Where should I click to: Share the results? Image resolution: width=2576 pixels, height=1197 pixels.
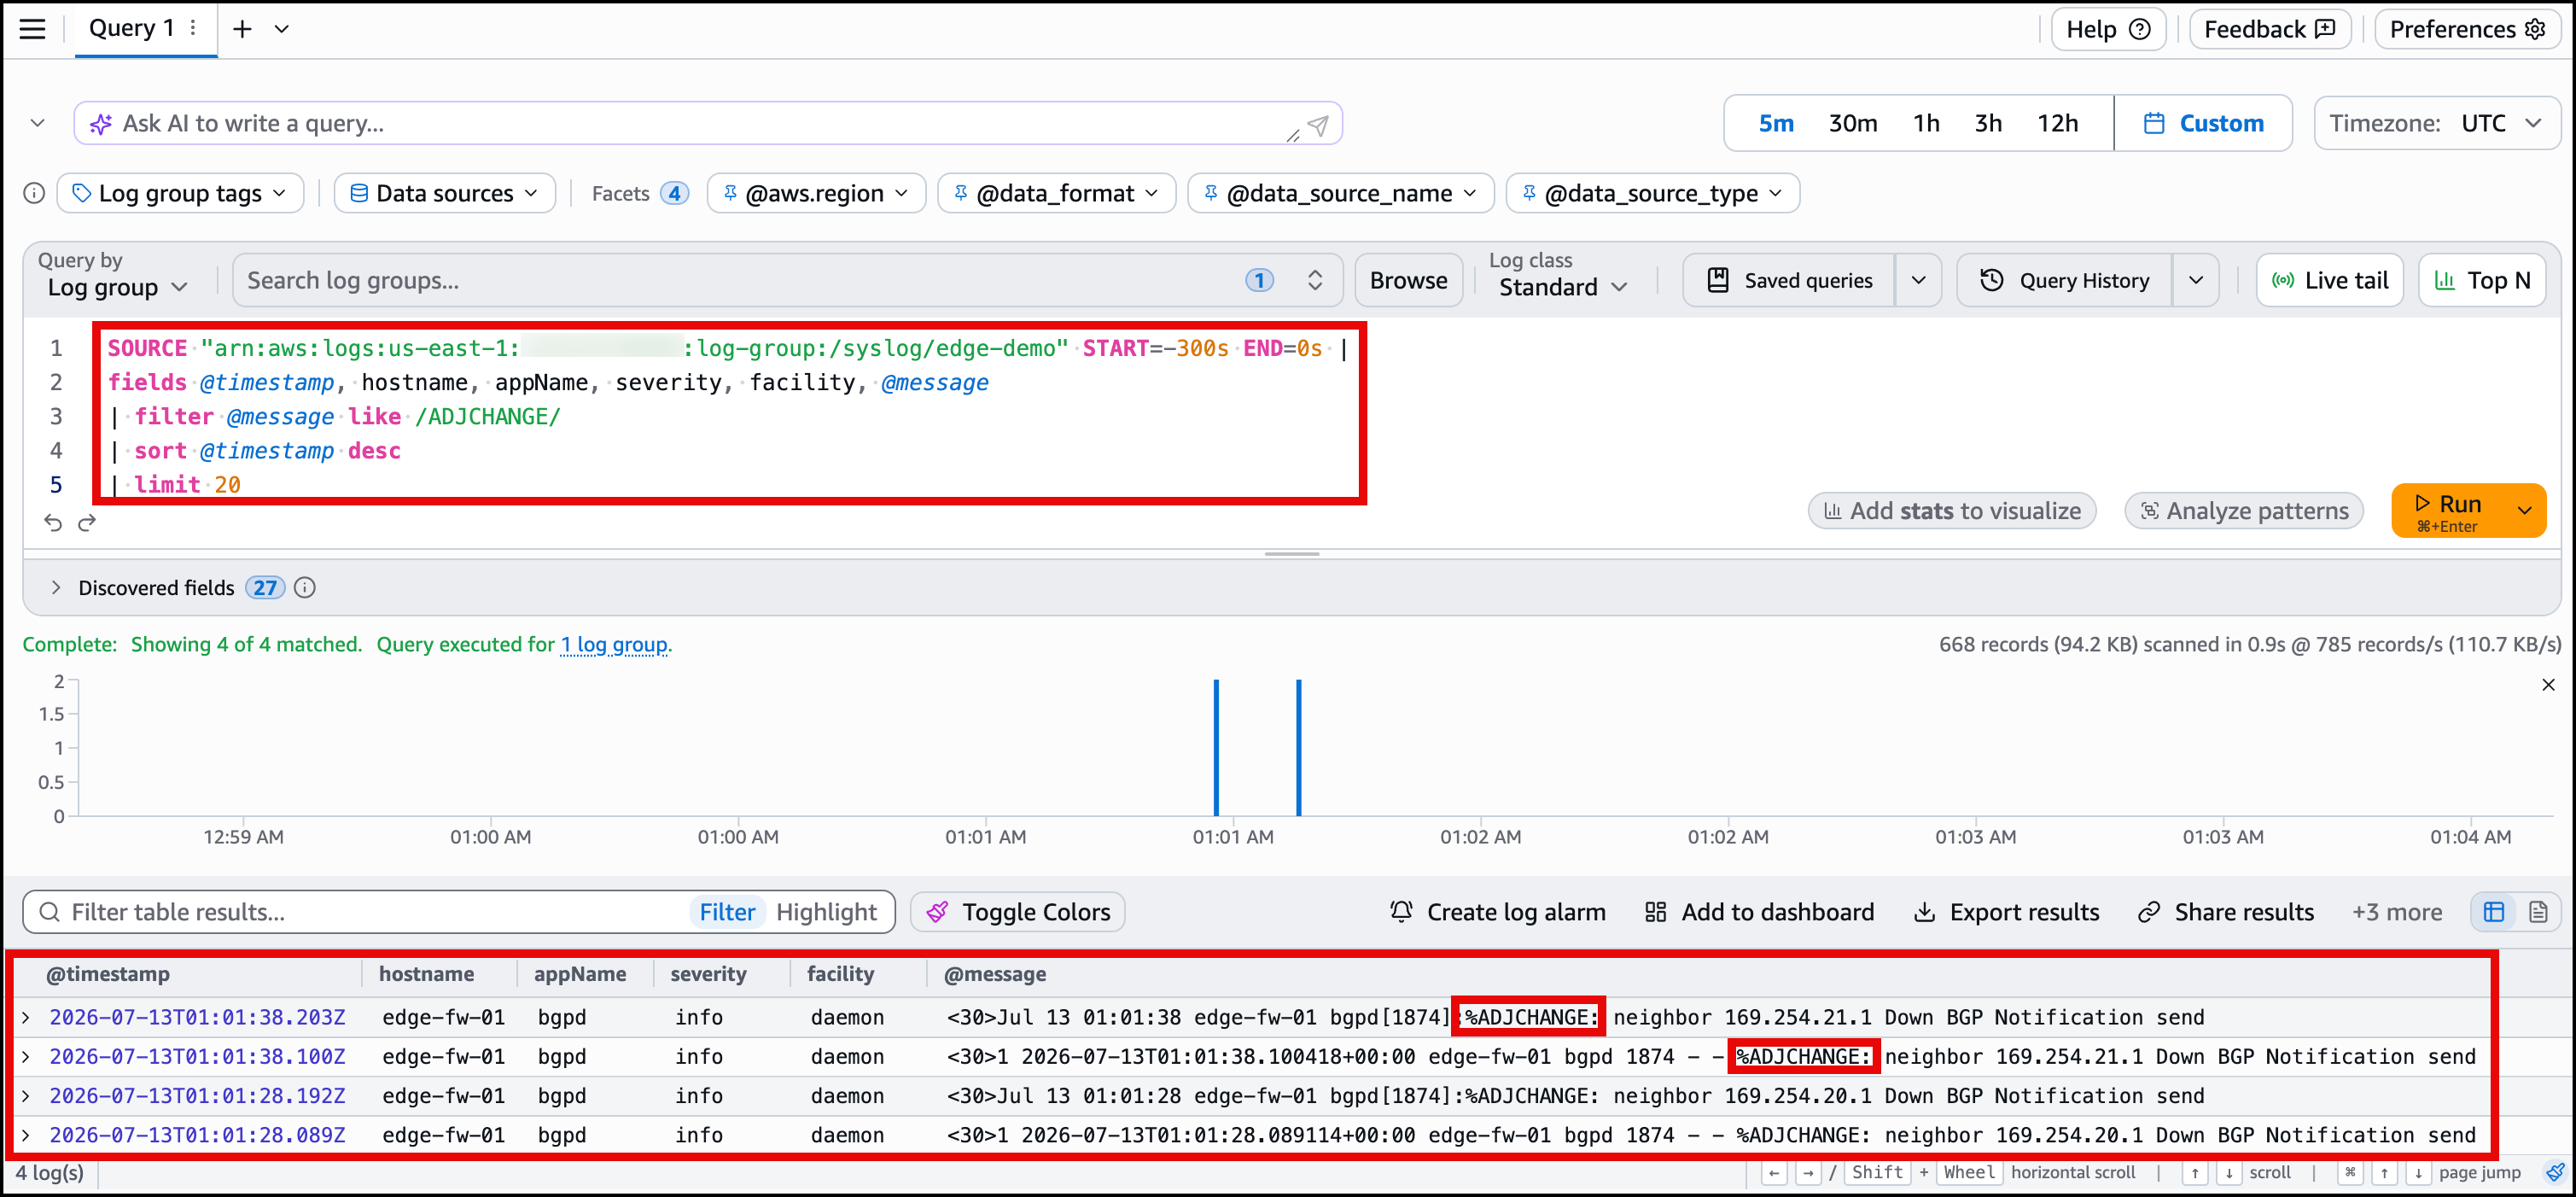(2226, 912)
